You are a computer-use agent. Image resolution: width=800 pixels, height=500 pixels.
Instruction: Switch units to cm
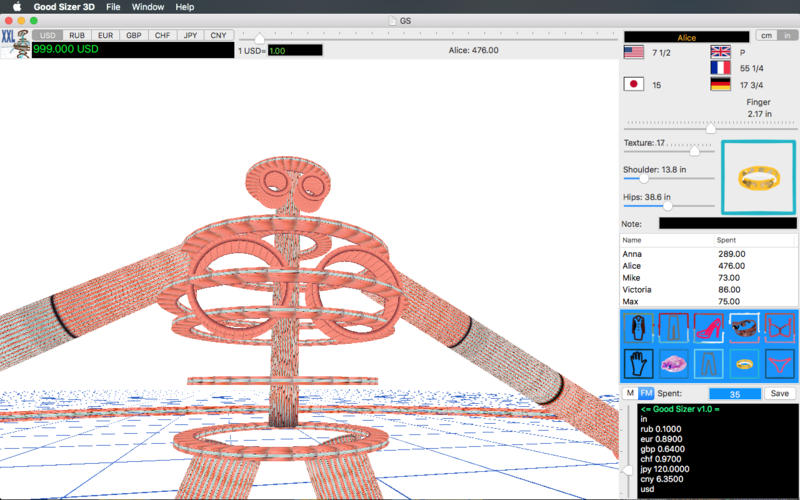(x=765, y=36)
